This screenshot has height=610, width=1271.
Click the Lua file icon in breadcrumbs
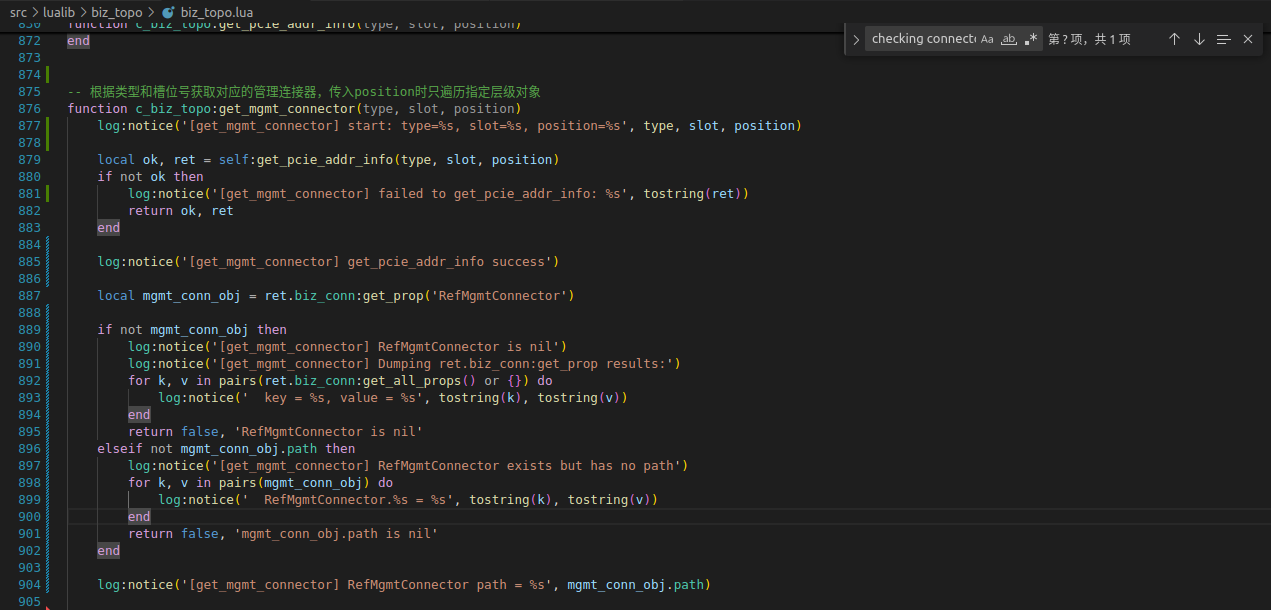pyautogui.click(x=168, y=12)
